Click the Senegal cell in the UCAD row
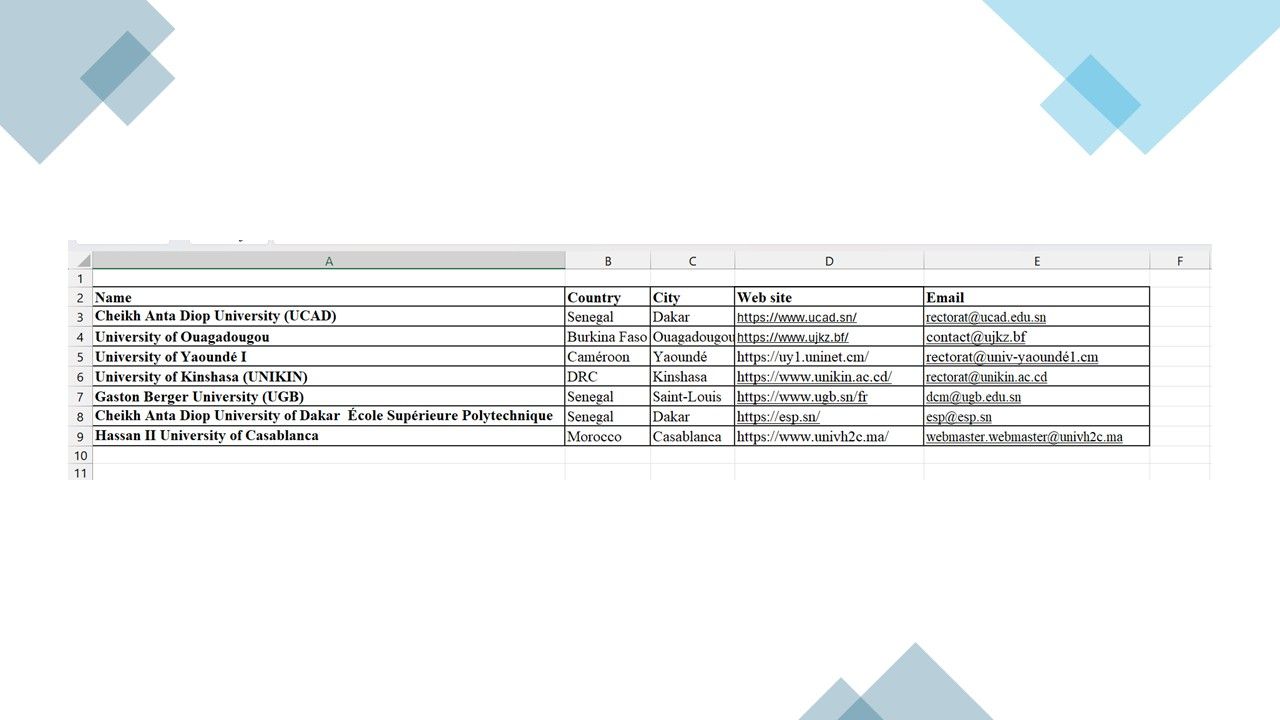Viewport: 1280px width, 720px height. click(x=608, y=317)
